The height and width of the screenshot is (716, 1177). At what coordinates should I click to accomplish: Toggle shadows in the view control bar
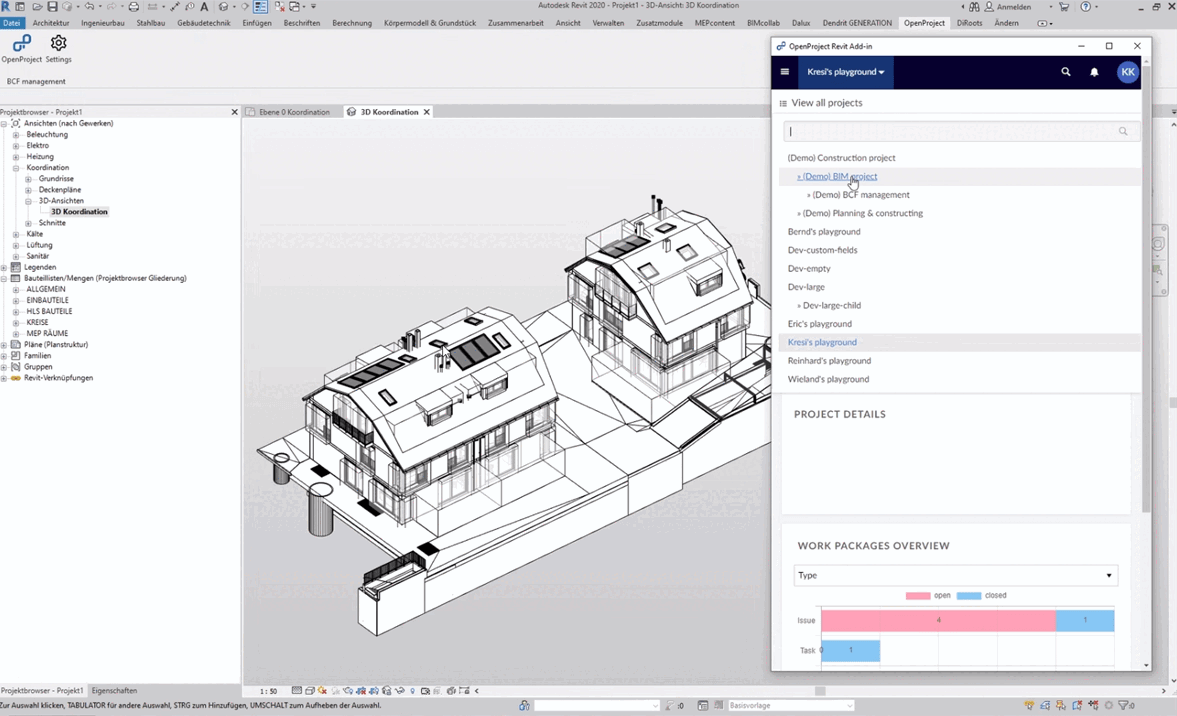coord(334,690)
